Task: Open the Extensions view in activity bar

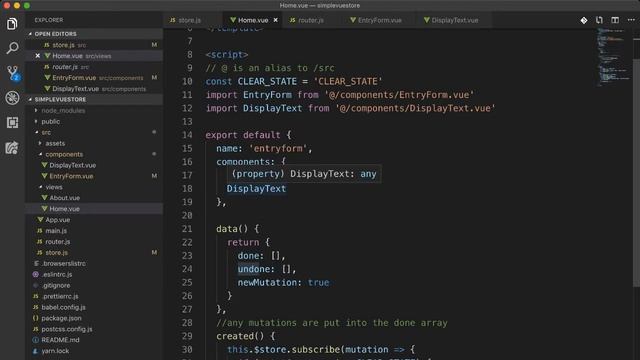Action: click(x=12, y=122)
